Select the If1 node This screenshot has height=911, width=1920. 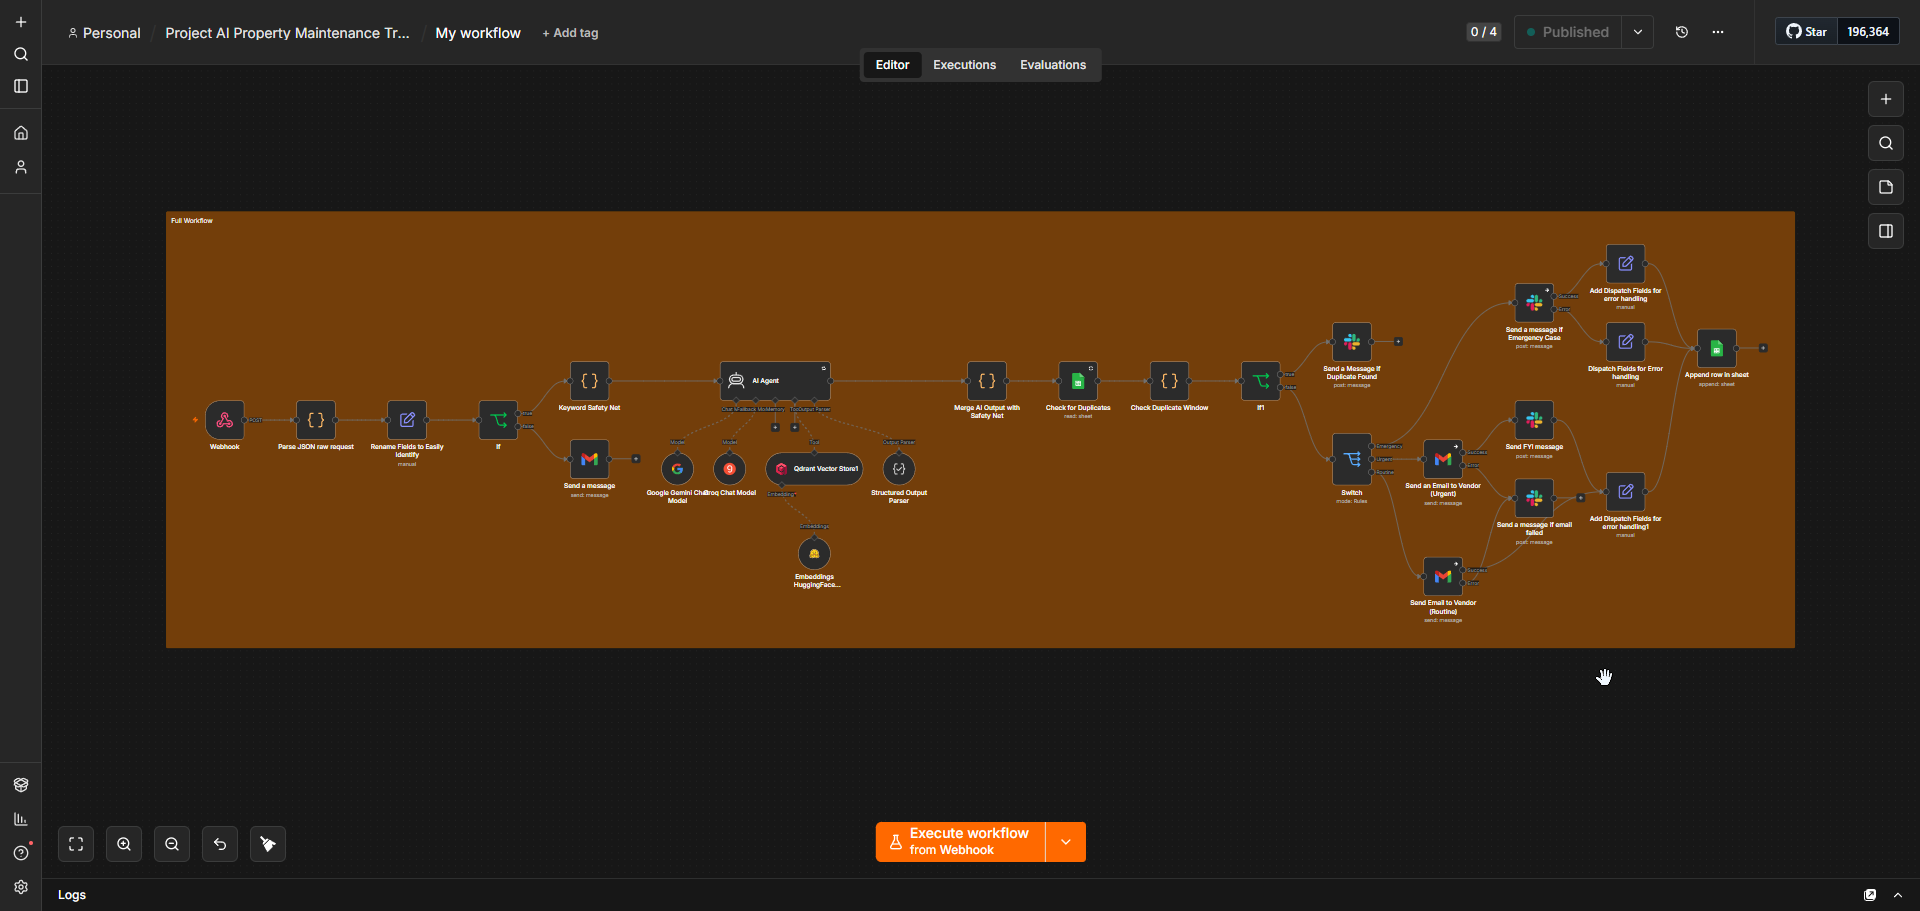[x=1260, y=381]
